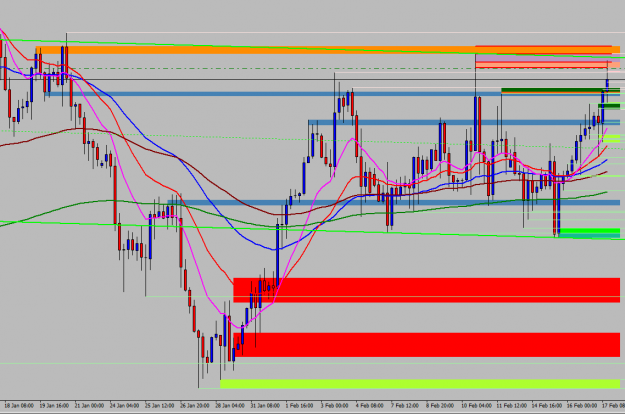The image size is (625, 414).
Task: Click the '4 Feb 08:00' time axis label
Action: [x=369, y=406]
